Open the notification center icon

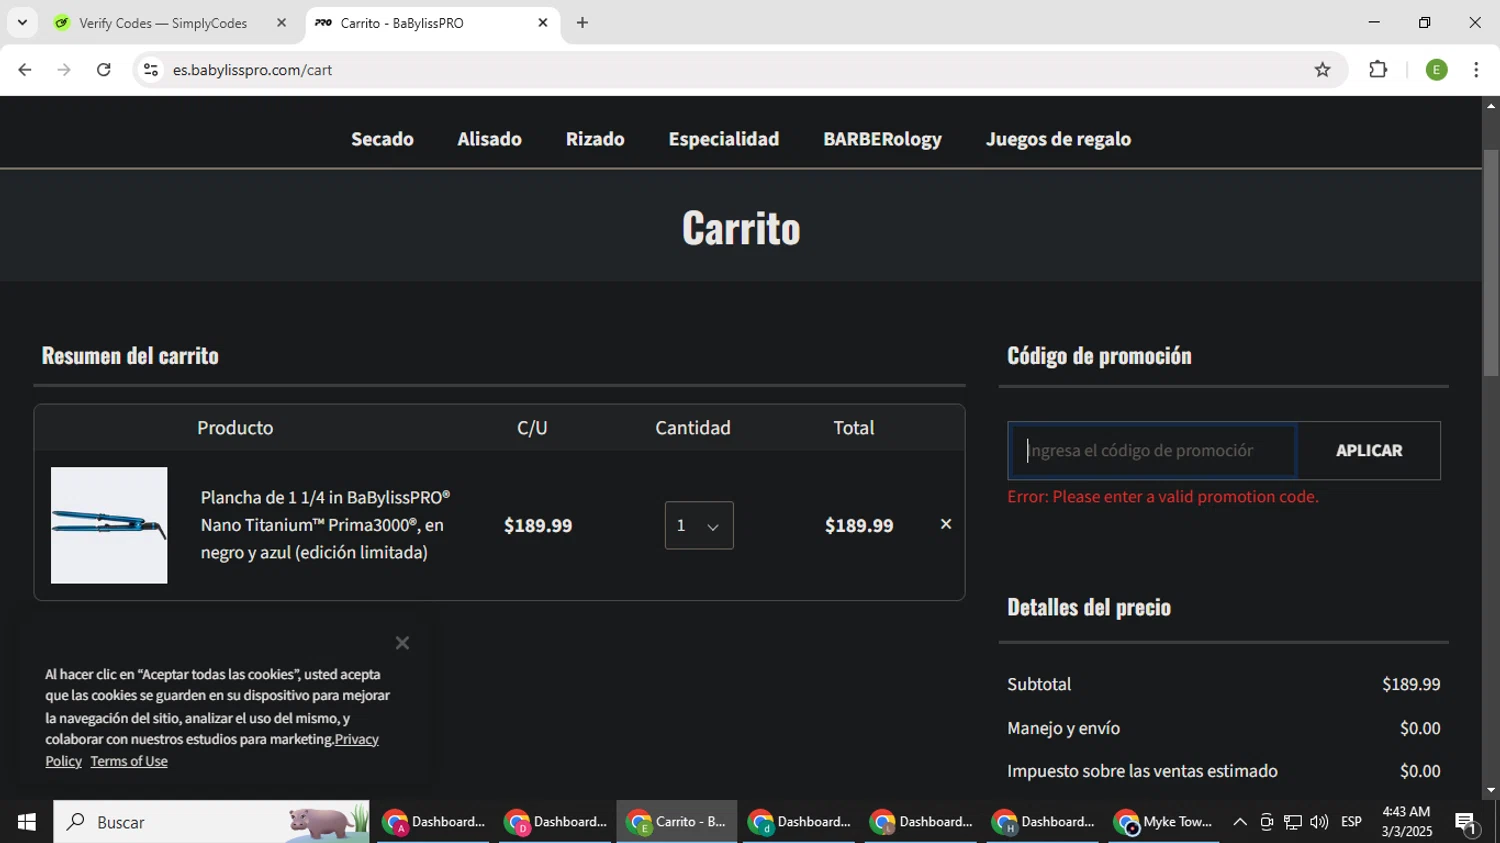pos(1467,823)
